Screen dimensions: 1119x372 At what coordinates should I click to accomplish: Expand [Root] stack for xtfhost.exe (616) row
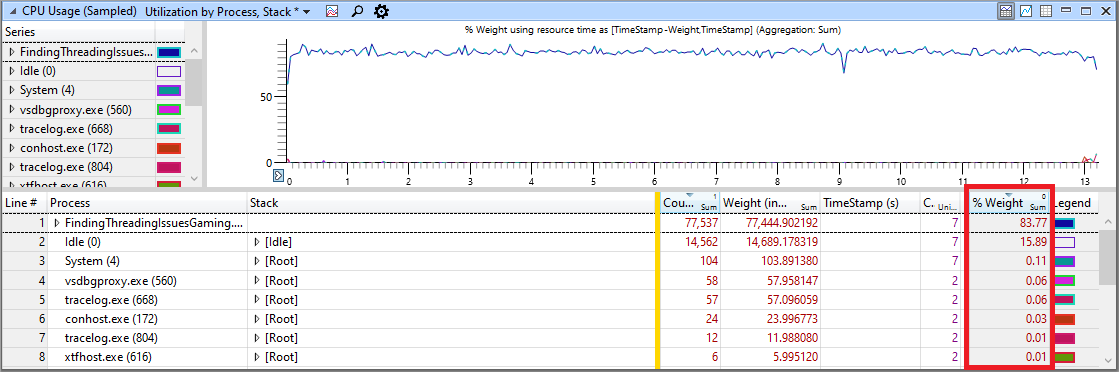coord(257,356)
